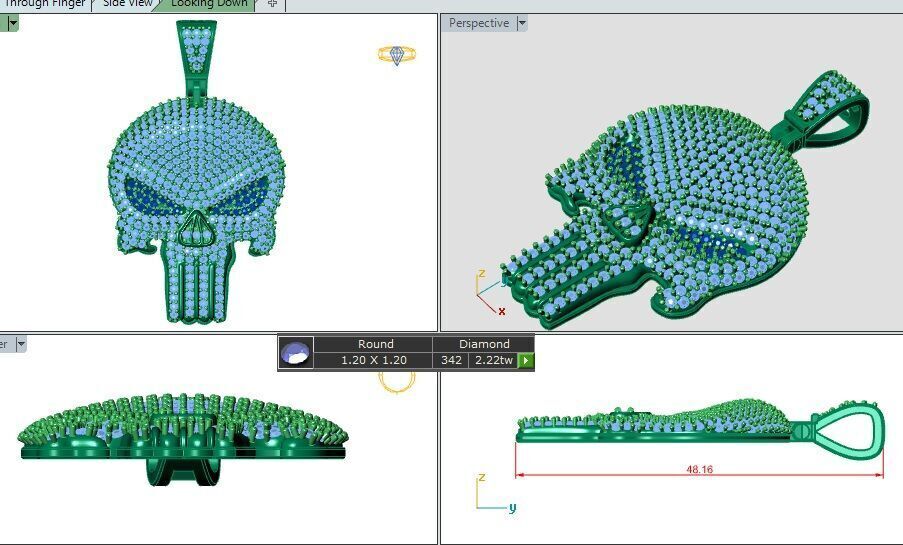Select the 2.22tw total weight value
Image resolution: width=903 pixels, height=545 pixels.
pos(494,361)
